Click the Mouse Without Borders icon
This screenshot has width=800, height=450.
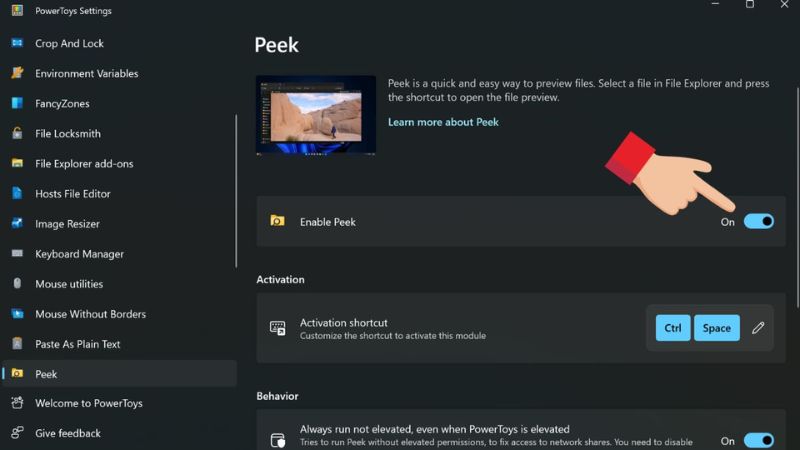[x=17, y=314]
